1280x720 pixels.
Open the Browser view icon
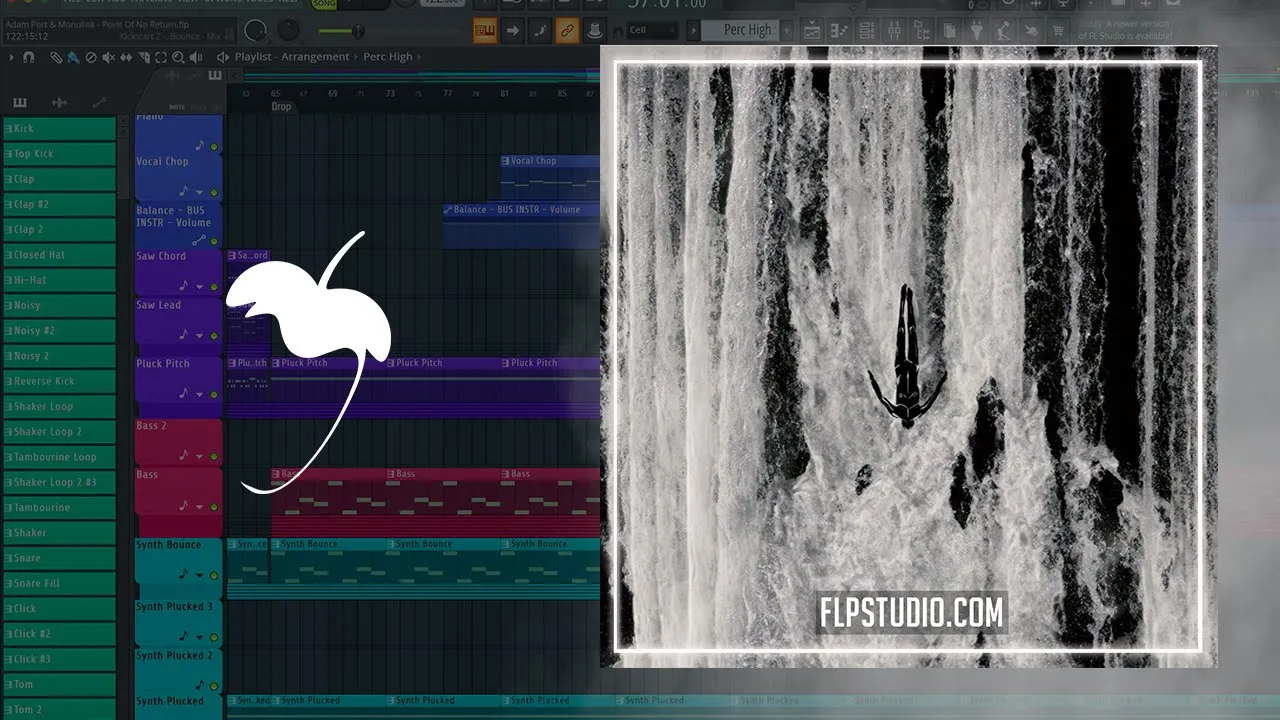920,31
